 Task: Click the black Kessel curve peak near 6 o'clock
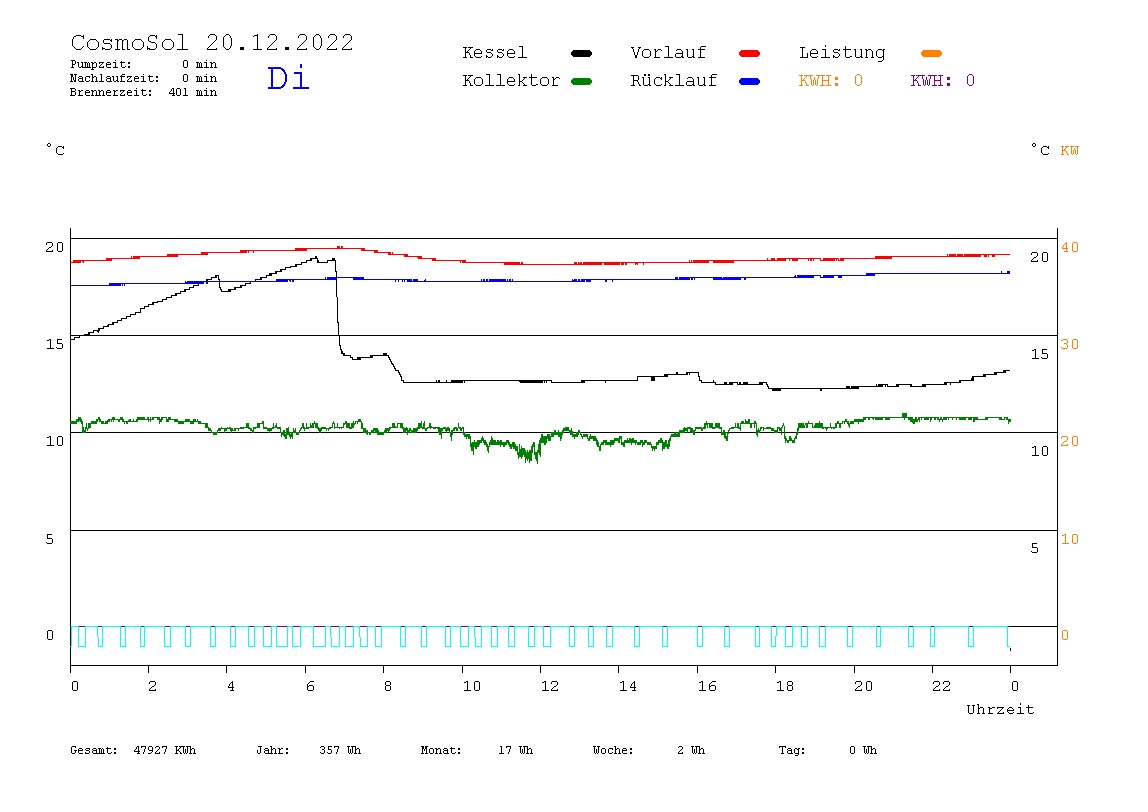pos(316,257)
